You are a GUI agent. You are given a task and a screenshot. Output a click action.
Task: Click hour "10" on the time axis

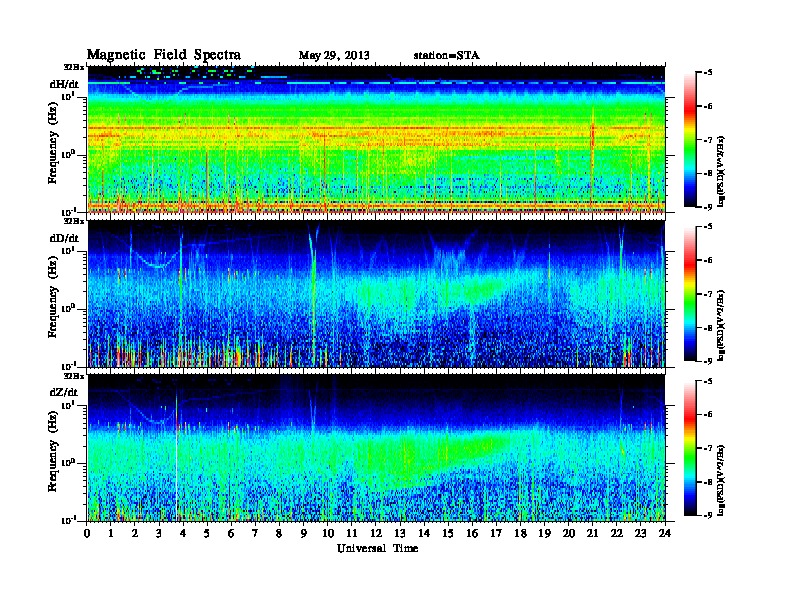click(328, 534)
